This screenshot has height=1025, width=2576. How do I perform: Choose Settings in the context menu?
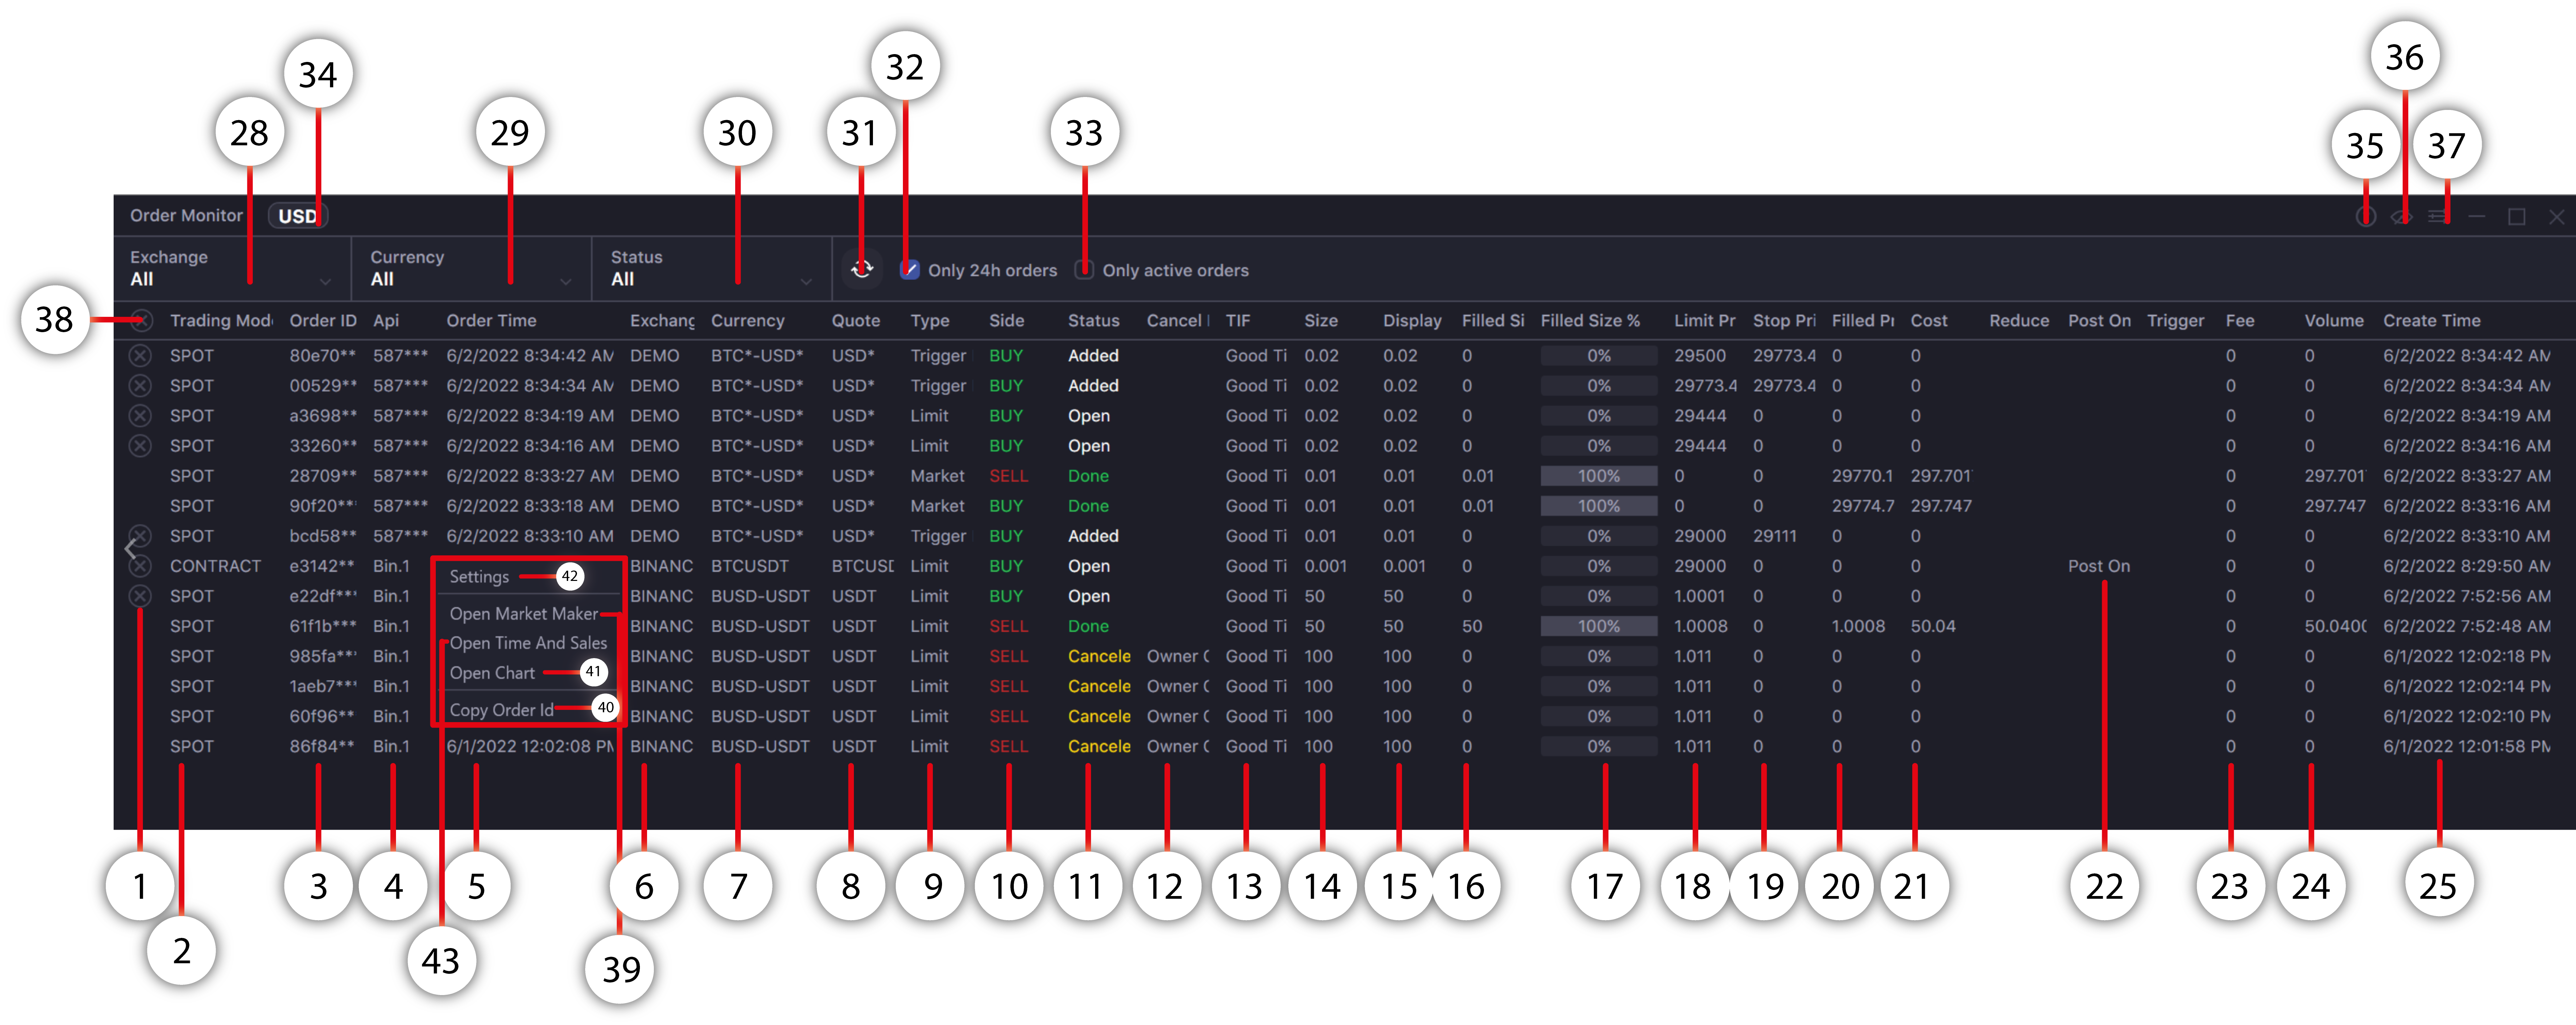(x=479, y=577)
